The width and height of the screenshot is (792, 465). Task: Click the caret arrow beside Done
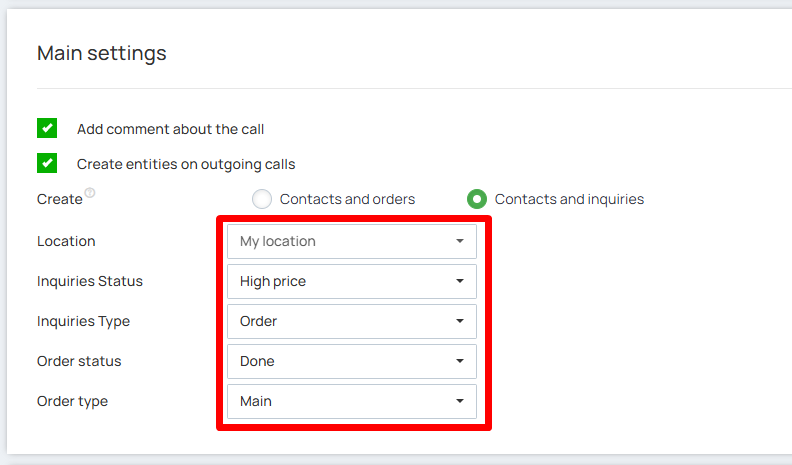(459, 361)
